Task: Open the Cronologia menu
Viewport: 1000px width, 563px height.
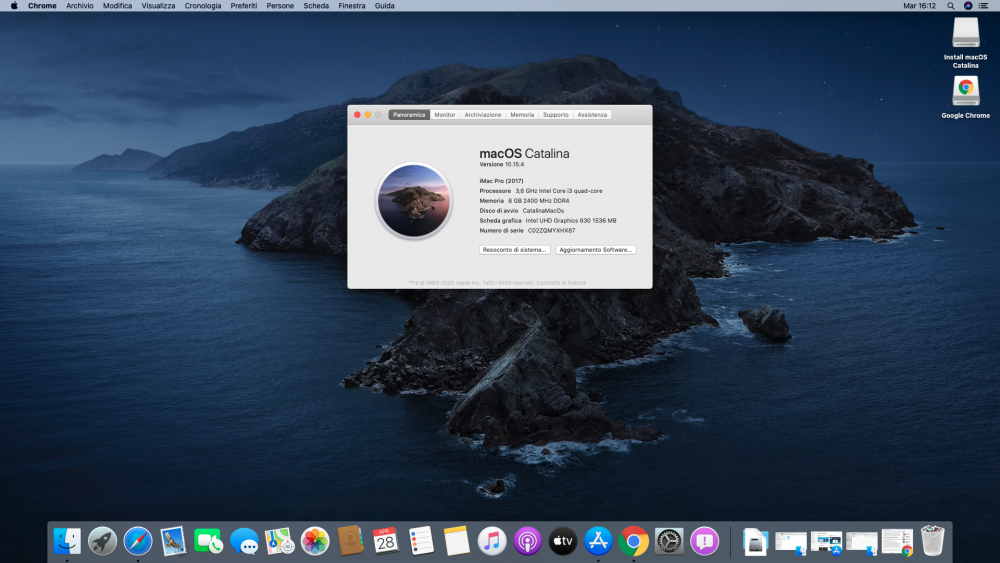Action: 203,6
